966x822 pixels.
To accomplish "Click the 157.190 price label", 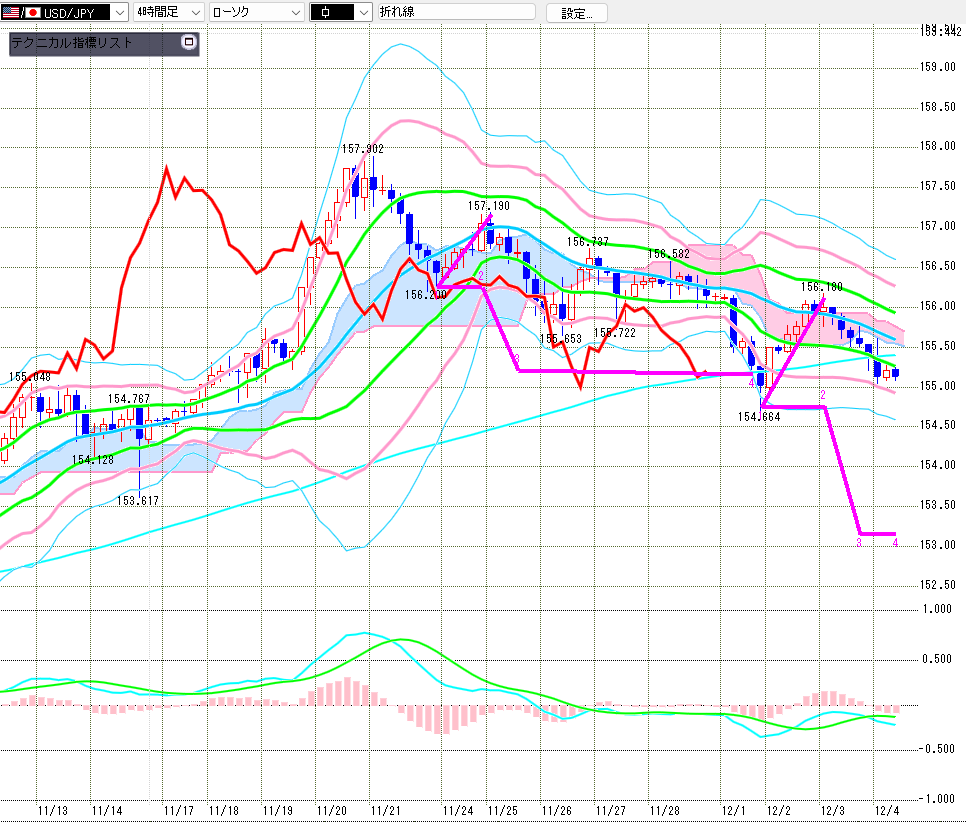I will coord(488,205).
